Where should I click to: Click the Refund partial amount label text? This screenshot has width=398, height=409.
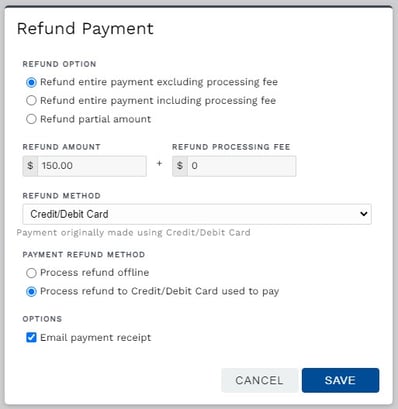click(96, 119)
